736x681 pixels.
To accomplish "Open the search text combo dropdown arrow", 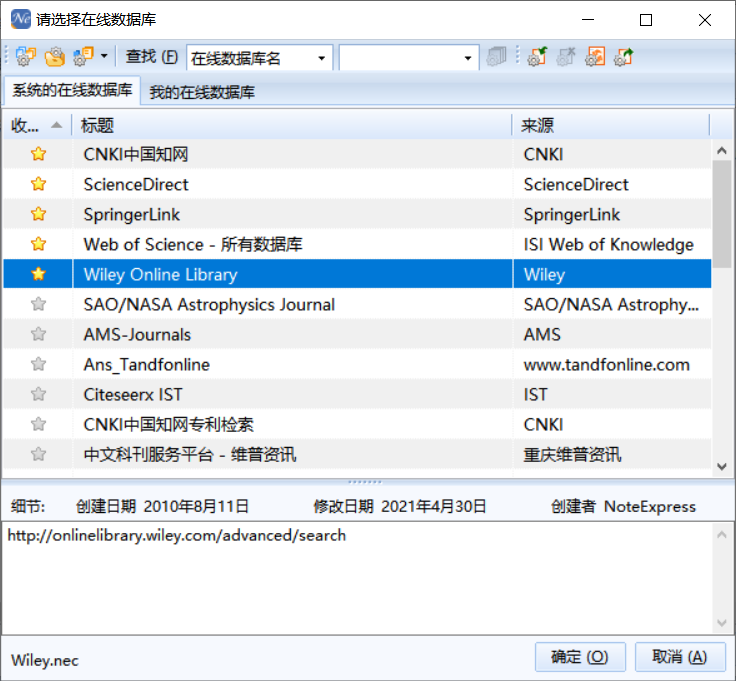I will (468, 58).
